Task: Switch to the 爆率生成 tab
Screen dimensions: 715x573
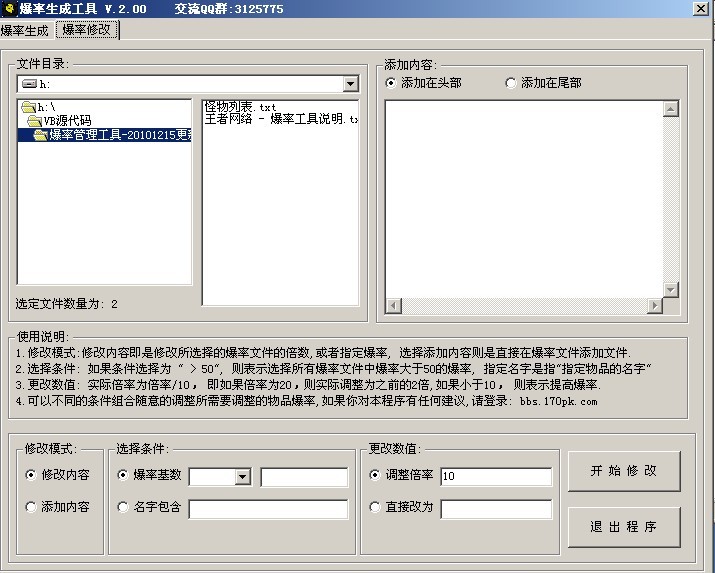Action: 24,31
